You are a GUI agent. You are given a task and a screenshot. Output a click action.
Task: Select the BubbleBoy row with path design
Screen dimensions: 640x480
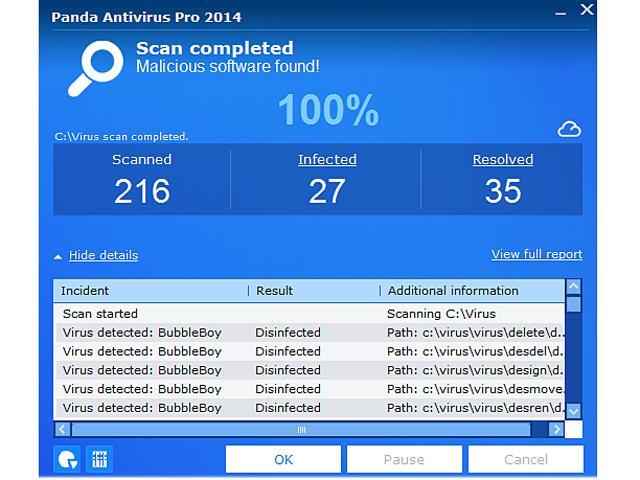pos(309,370)
